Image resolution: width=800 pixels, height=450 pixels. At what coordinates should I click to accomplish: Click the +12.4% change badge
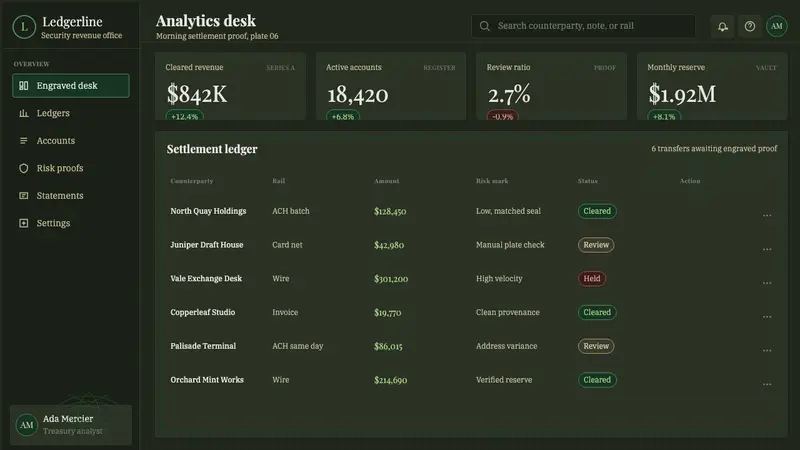[x=185, y=116]
